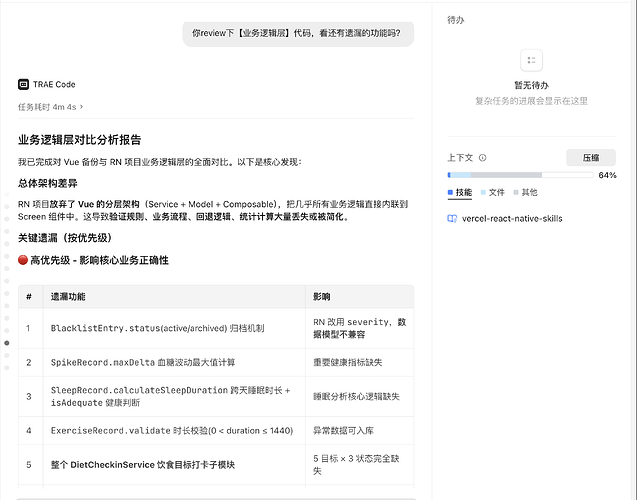Click the context info circle icon
The width and height of the screenshot is (637, 500).
pos(483,158)
